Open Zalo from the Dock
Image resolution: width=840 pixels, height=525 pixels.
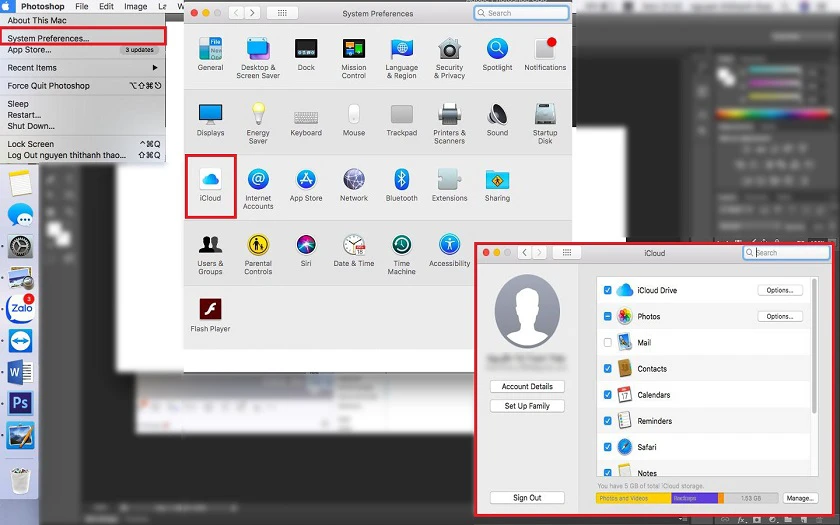tap(21, 309)
